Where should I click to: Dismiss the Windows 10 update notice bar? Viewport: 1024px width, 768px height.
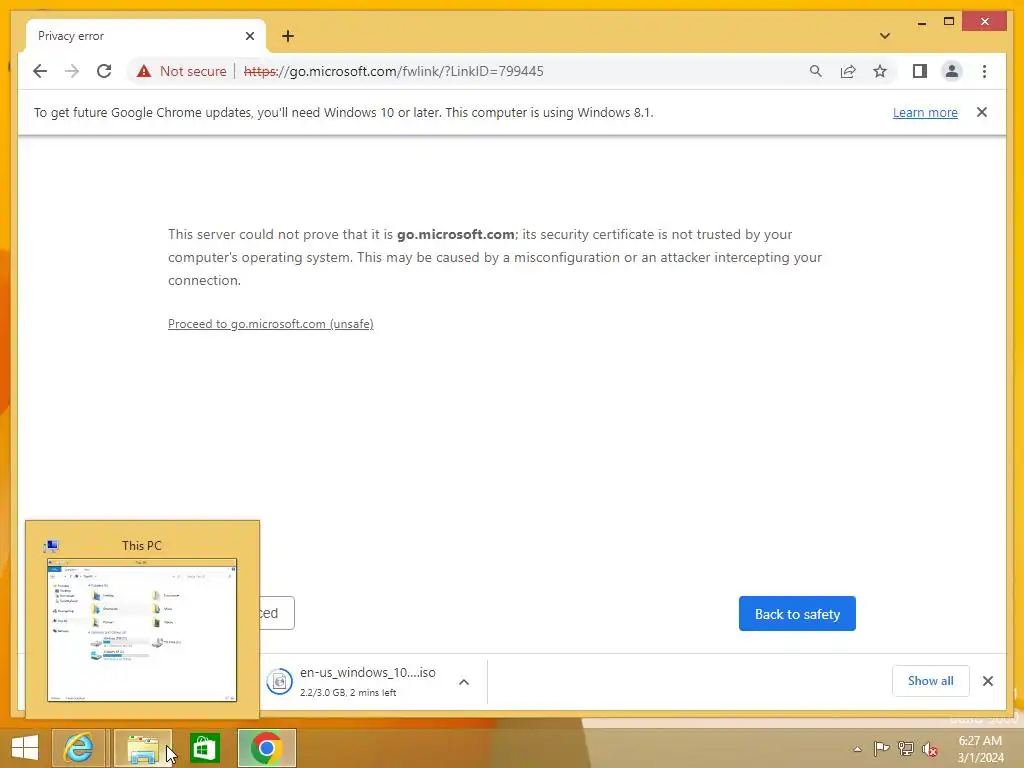point(982,112)
